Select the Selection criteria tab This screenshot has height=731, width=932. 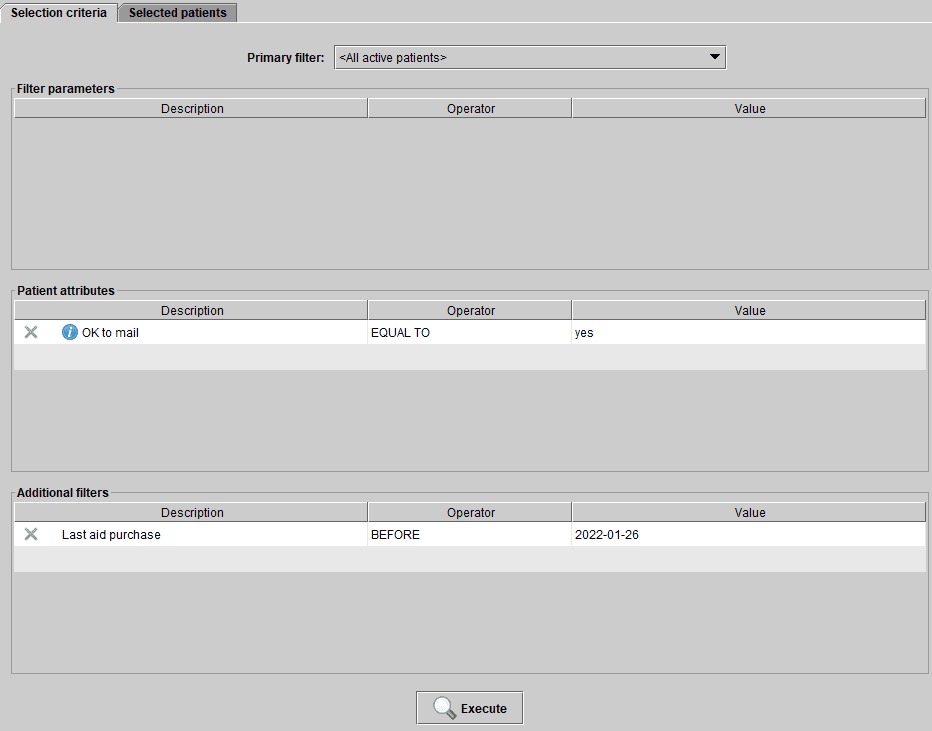tap(59, 13)
